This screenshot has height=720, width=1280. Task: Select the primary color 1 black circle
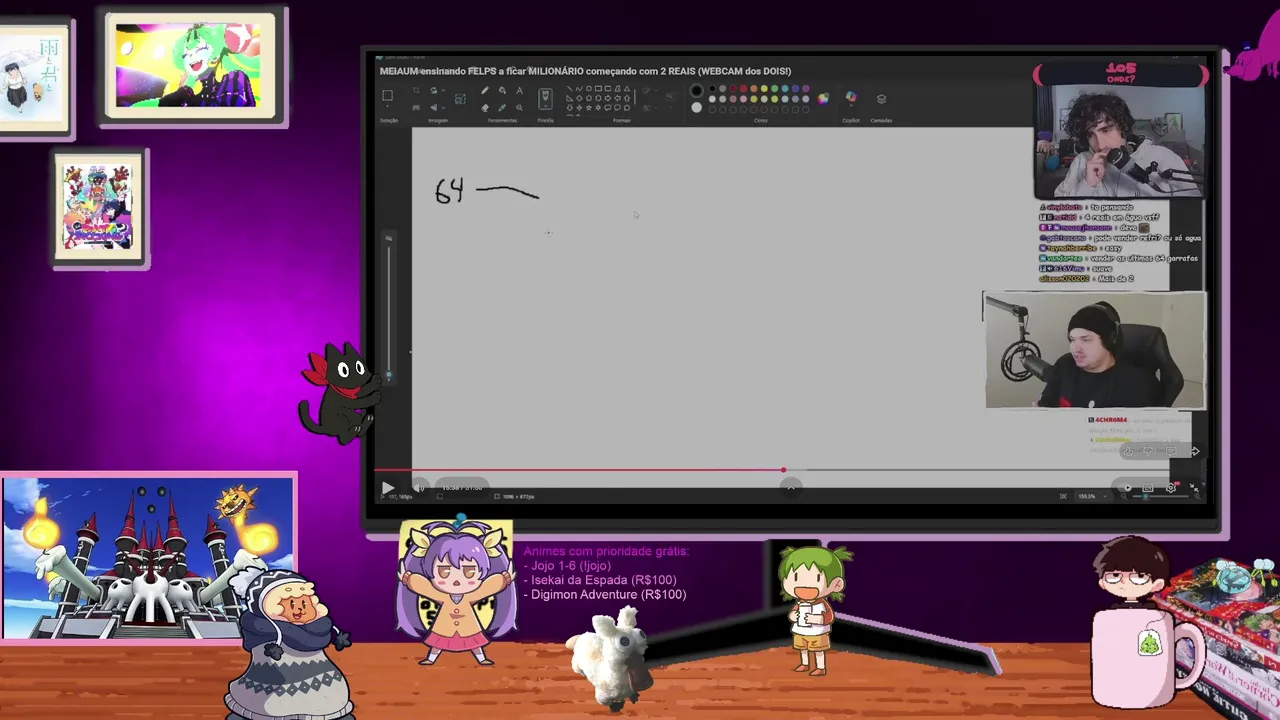pos(697,90)
